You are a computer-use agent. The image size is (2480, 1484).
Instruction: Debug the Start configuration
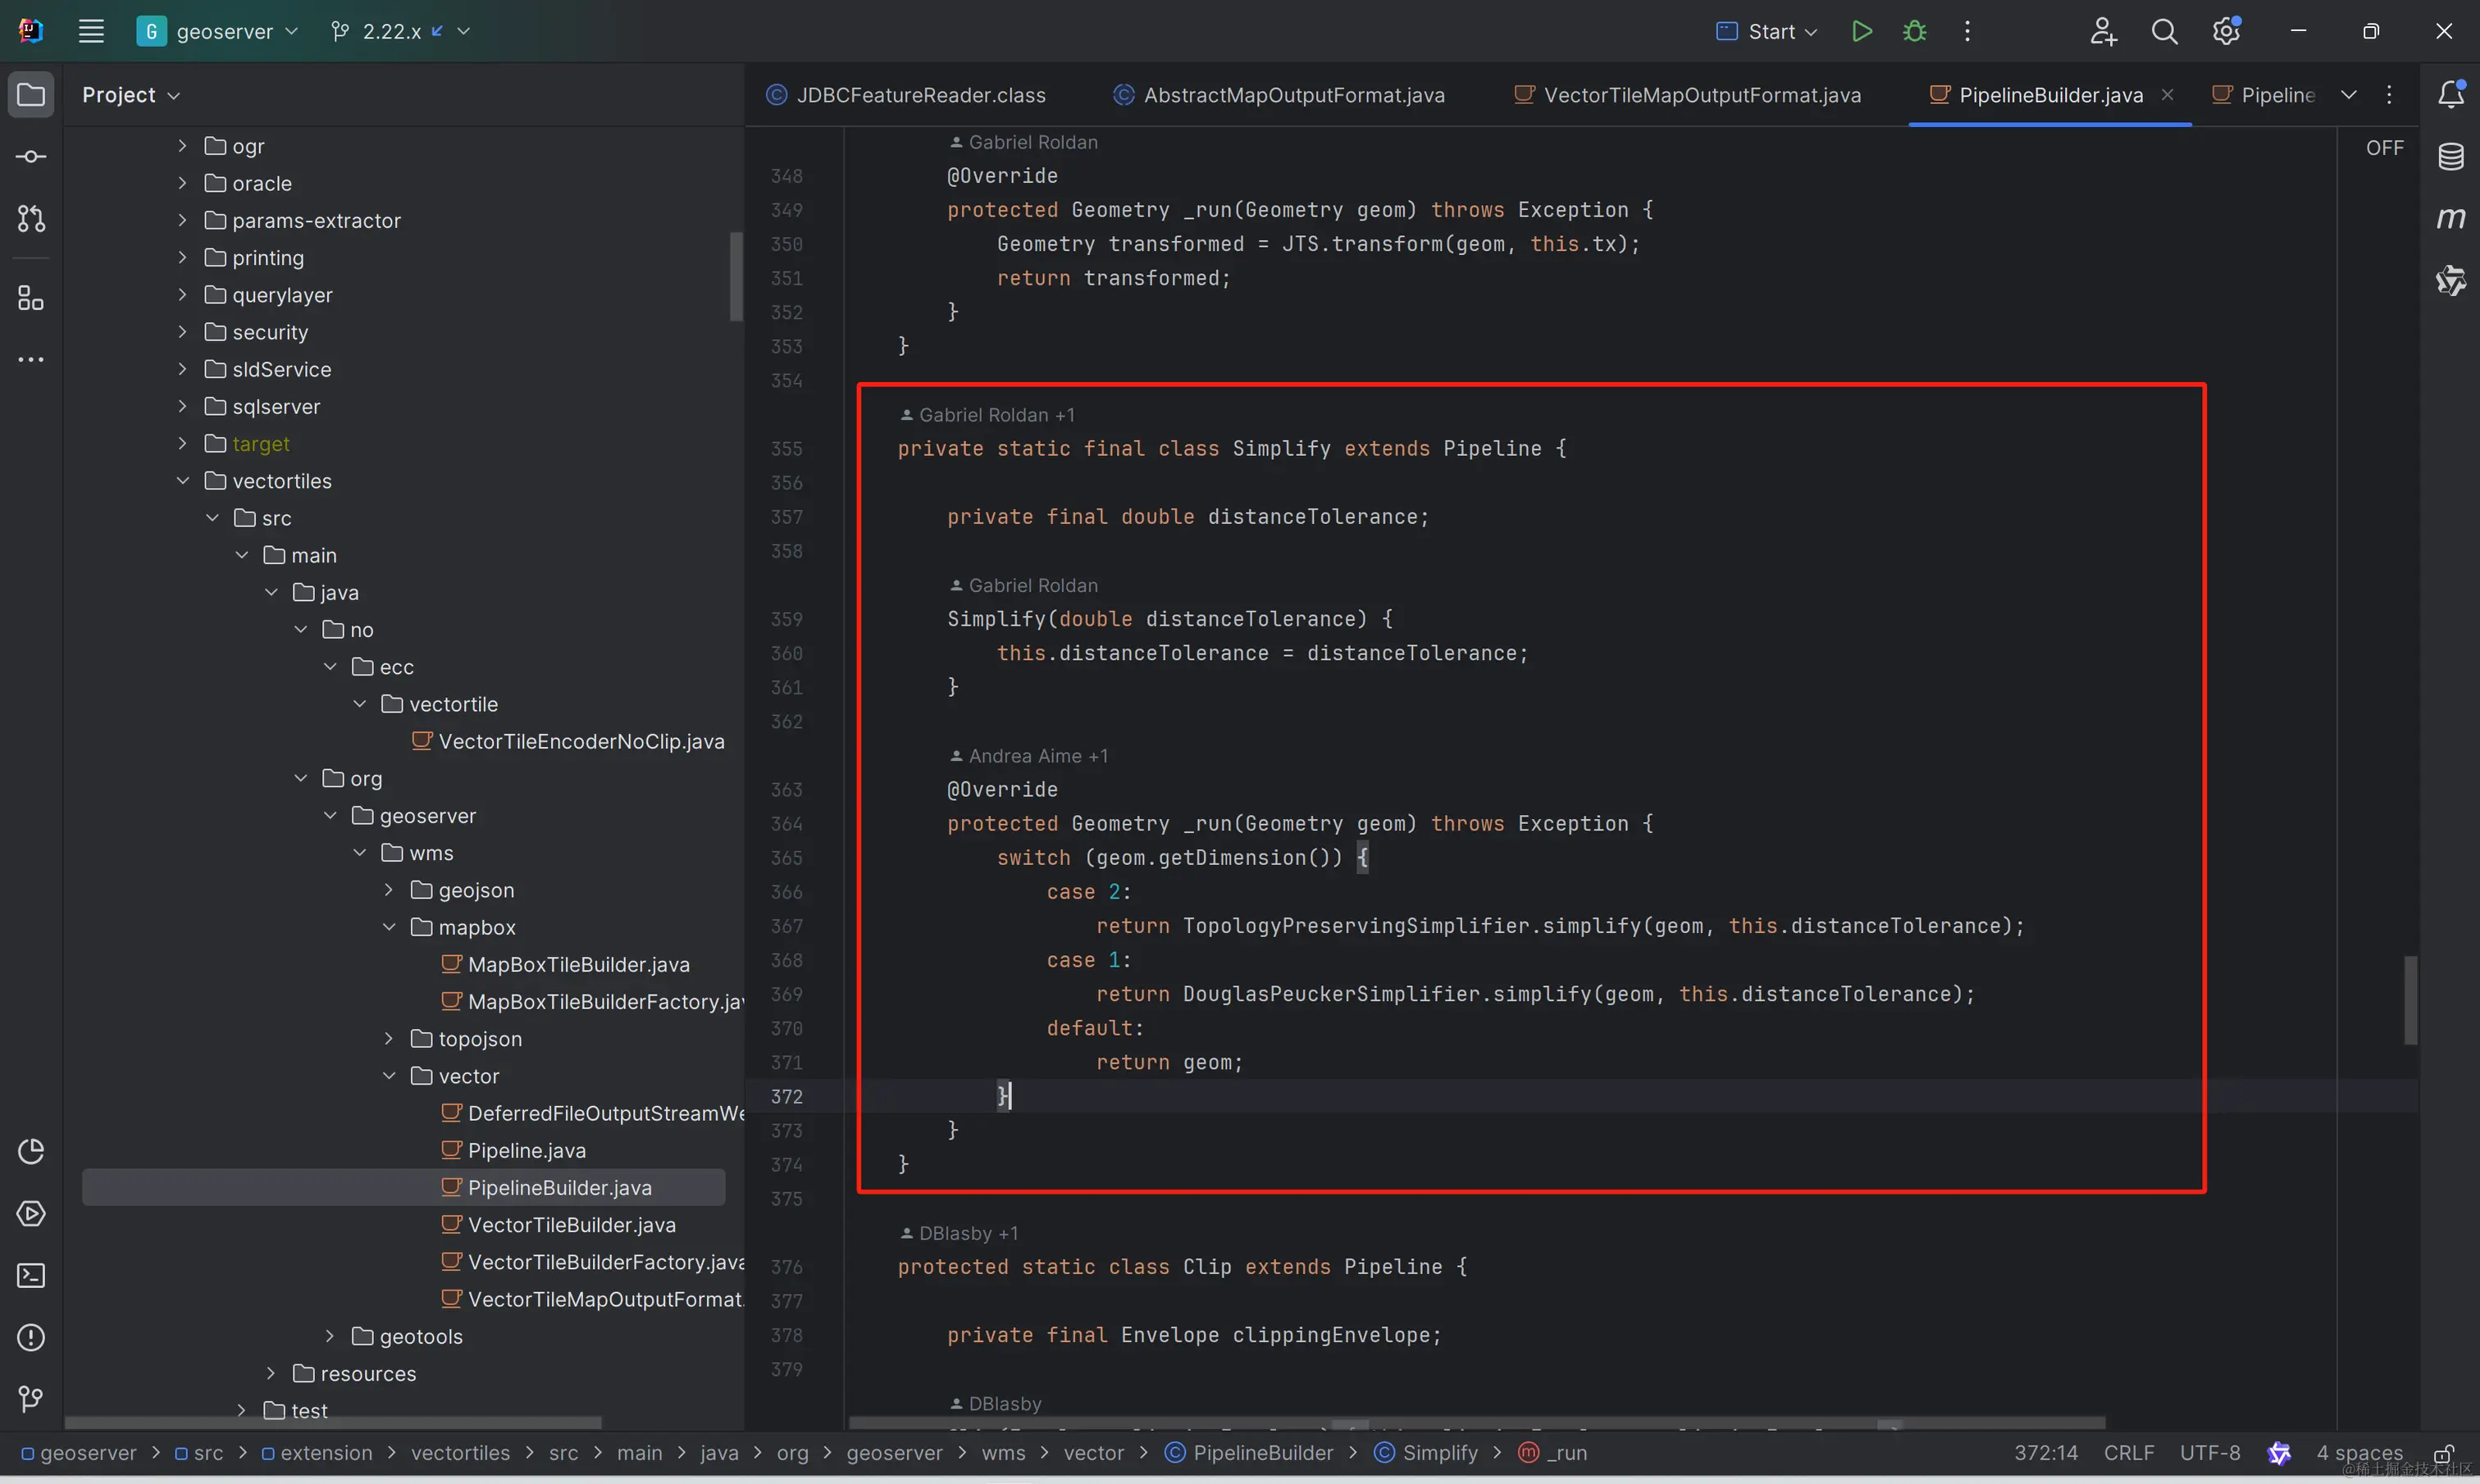pos(1915,31)
